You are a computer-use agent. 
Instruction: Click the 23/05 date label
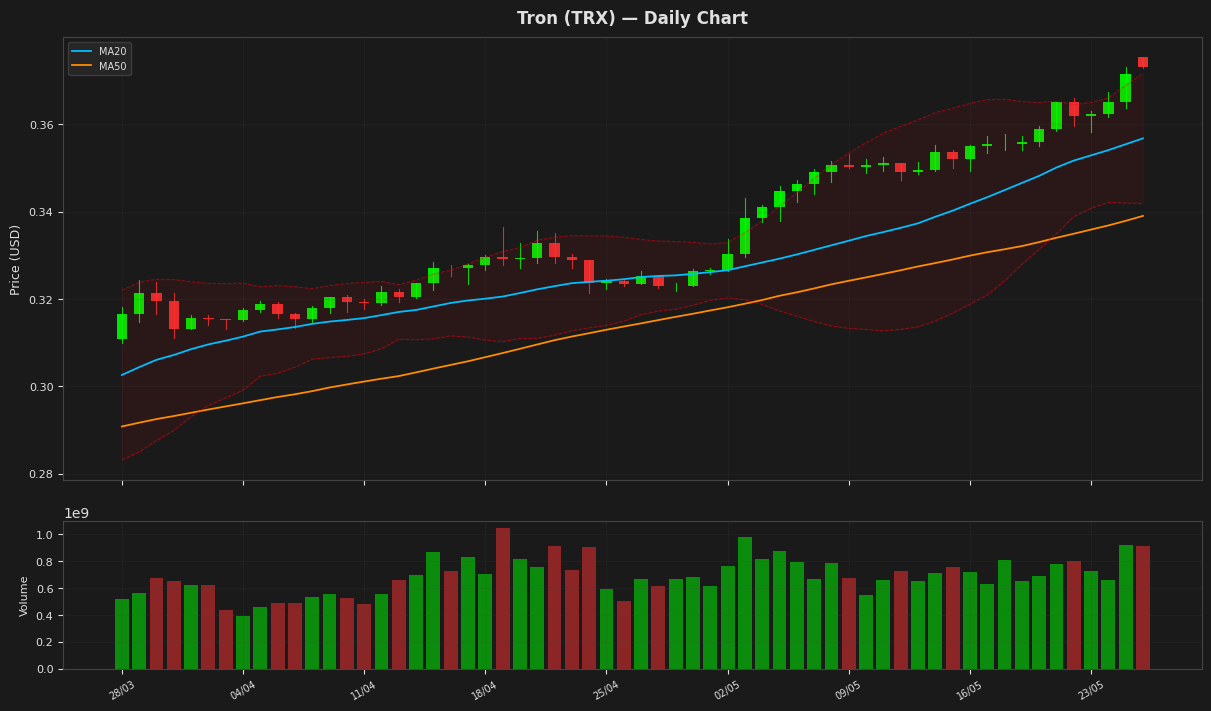(x=1091, y=690)
